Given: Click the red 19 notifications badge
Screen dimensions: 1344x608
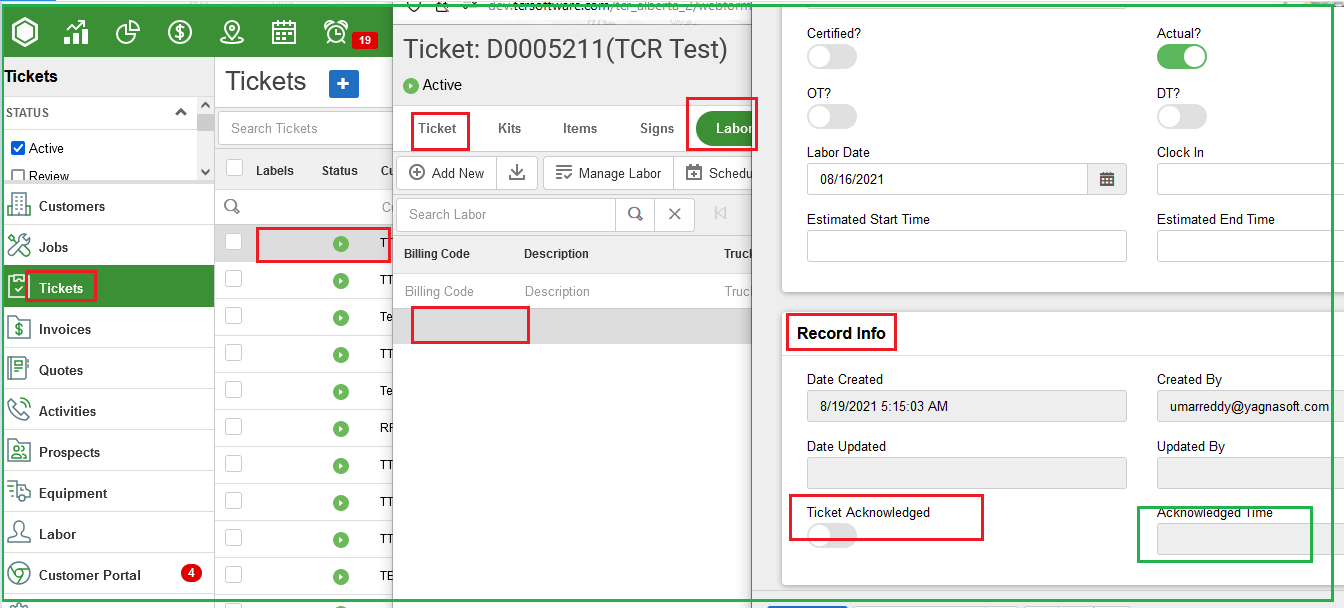Looking at the screenshot, I should coord(364,40).
